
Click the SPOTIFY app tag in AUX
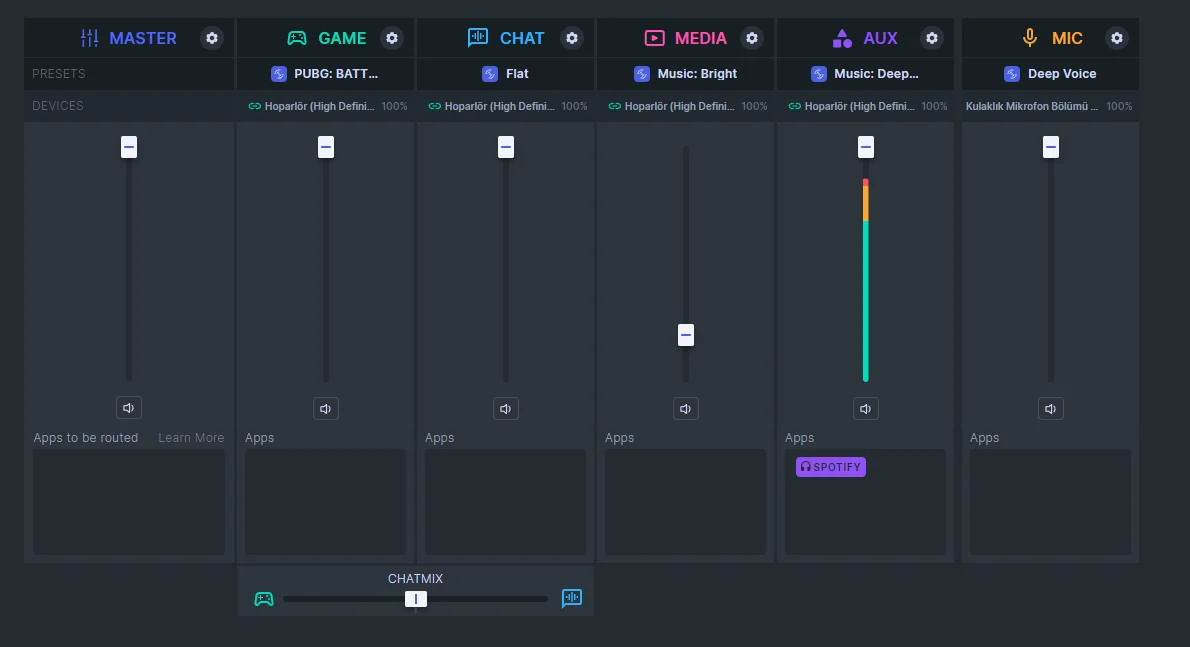[x=830, y=466]
